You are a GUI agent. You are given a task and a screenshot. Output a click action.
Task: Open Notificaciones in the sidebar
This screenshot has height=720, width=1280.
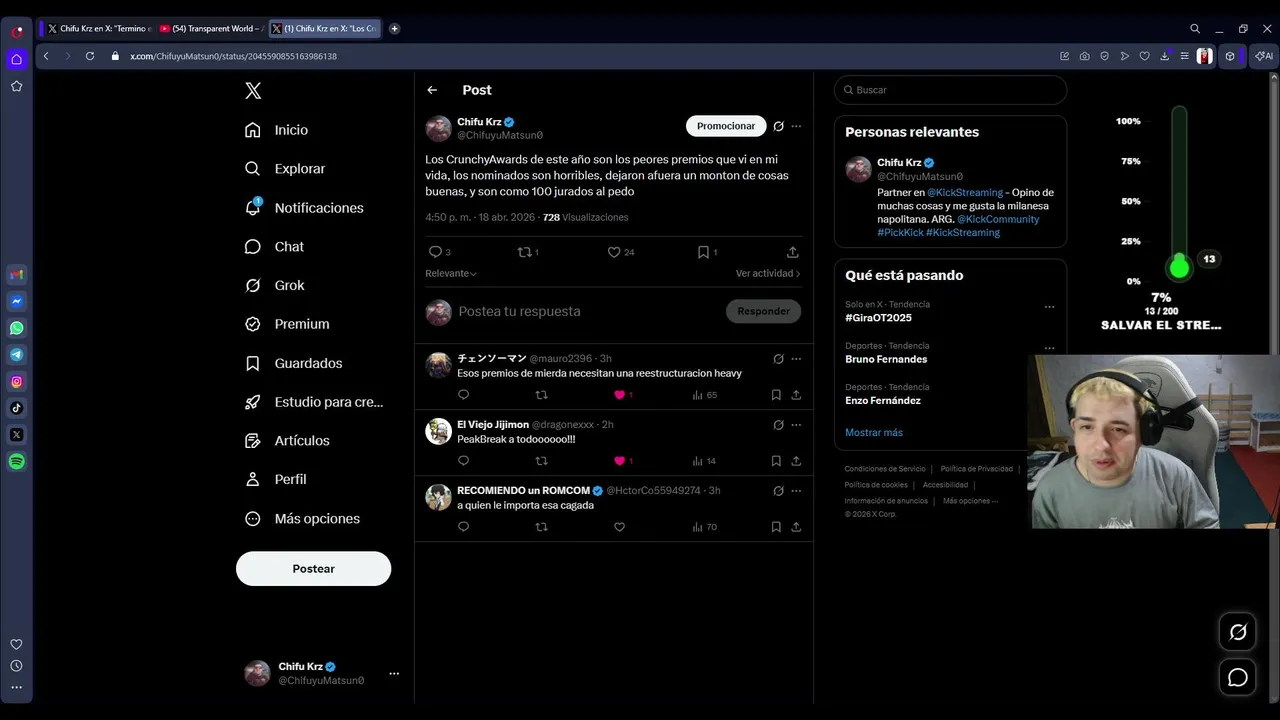304,208
